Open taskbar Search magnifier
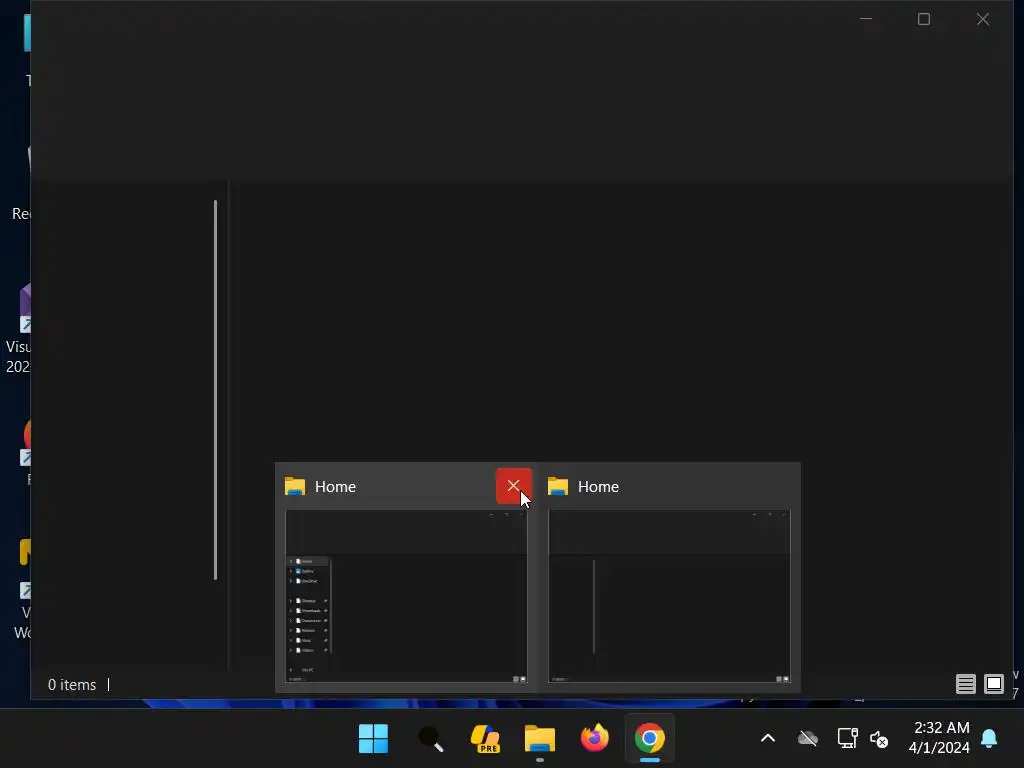Screen dimensions: 1024x768 (x=430, y=739)
